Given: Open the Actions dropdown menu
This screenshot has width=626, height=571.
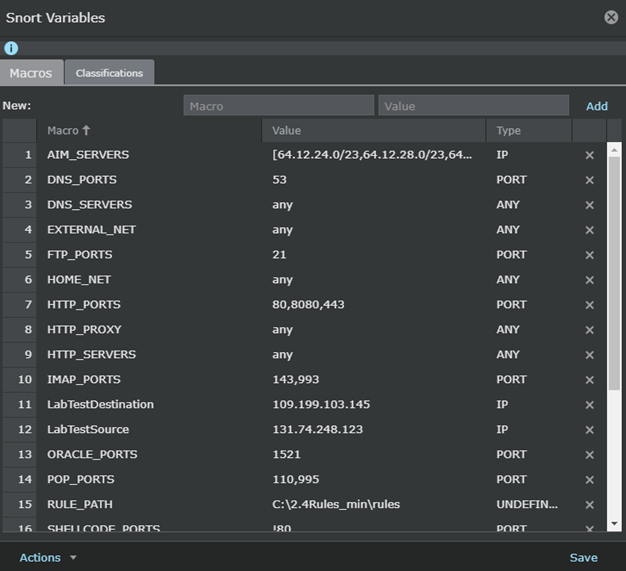Looking at the screenshot, I should coord(48,557).
